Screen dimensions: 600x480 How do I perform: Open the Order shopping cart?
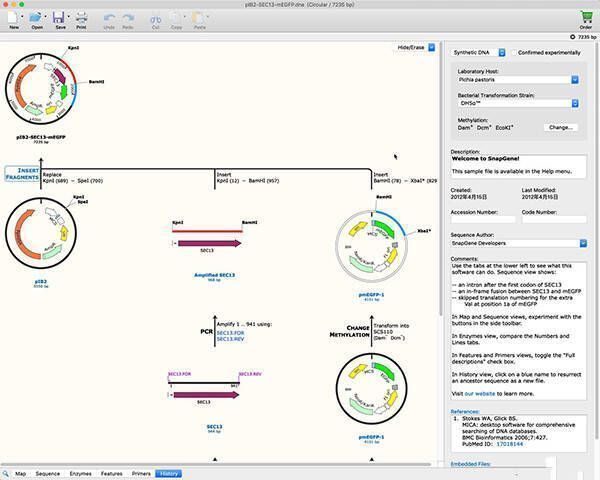point(585,16)
